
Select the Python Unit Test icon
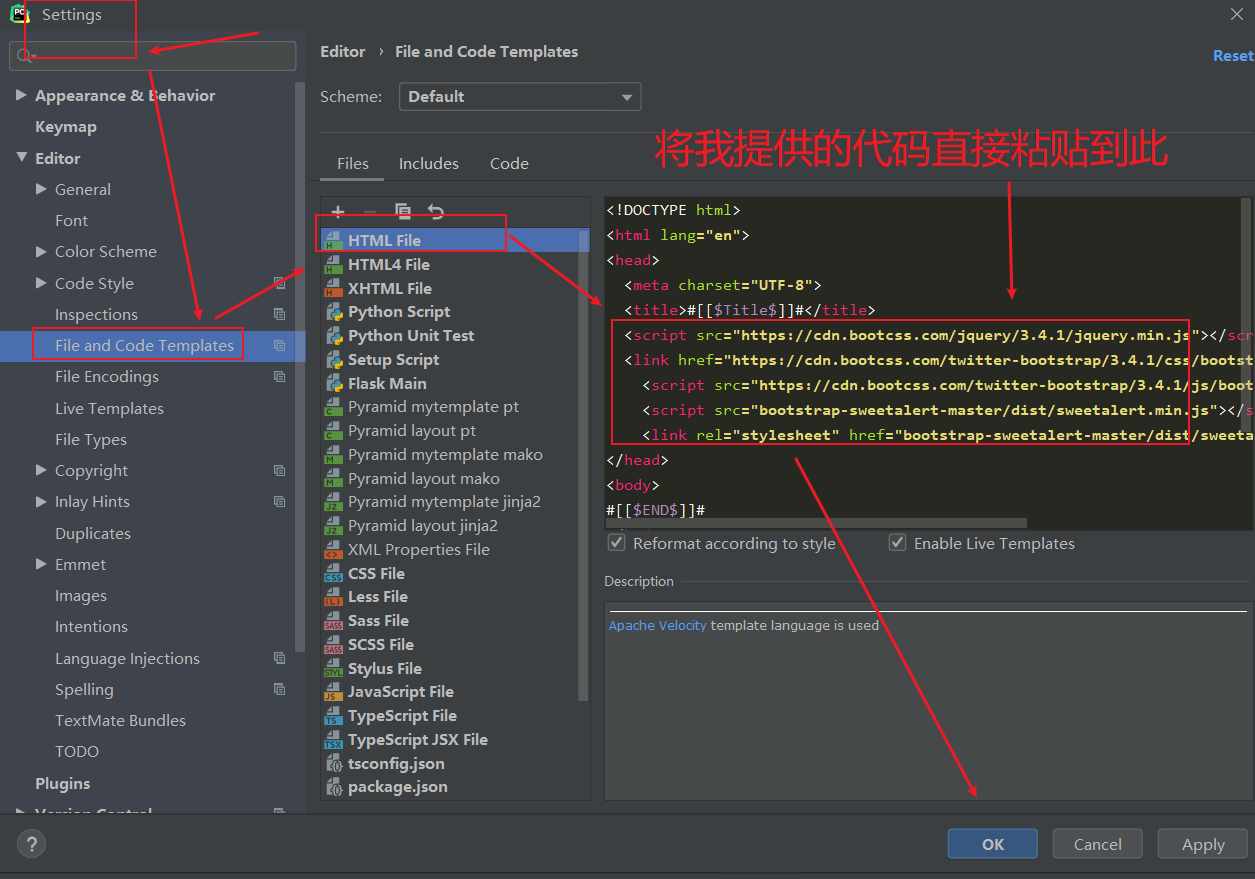pos(333,336)
